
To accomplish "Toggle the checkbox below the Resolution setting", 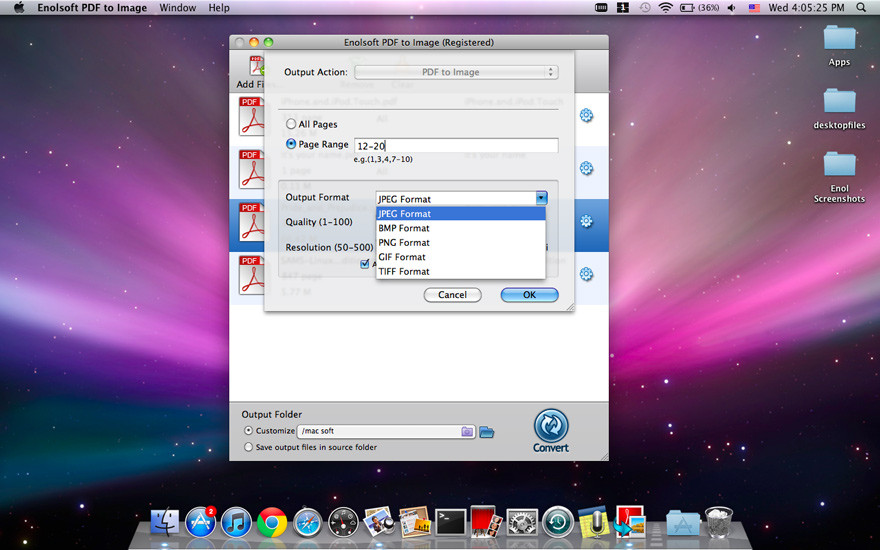I will tap(365, 263).
